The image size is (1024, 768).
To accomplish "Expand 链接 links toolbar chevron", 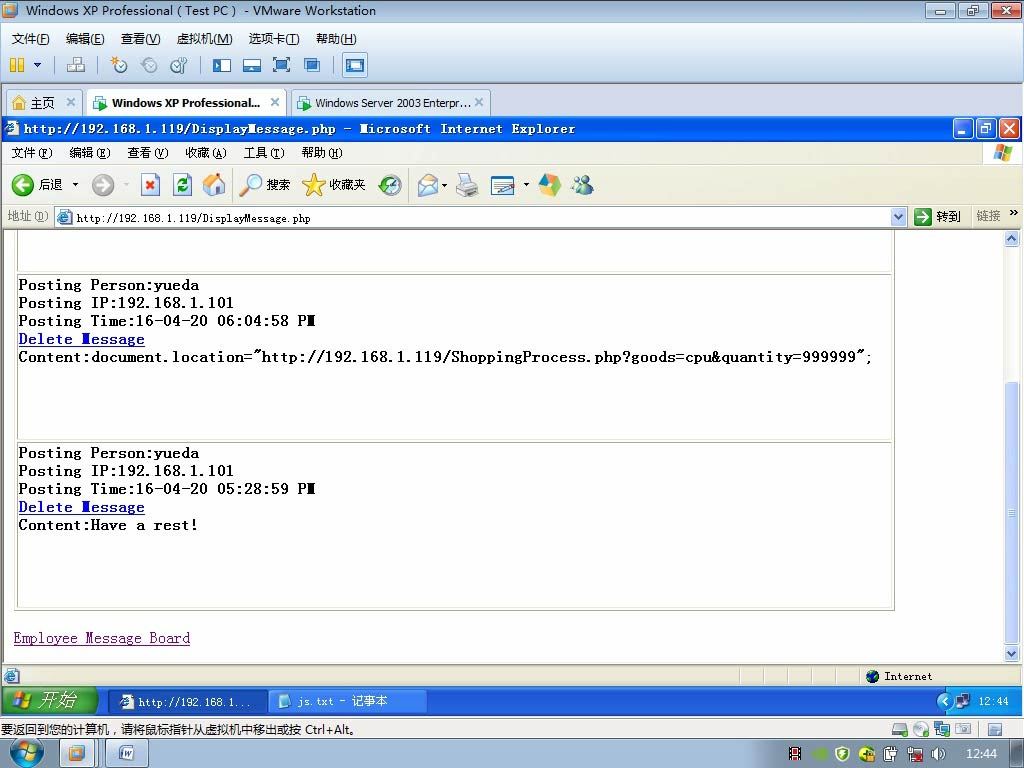I will coord(1014,213).
